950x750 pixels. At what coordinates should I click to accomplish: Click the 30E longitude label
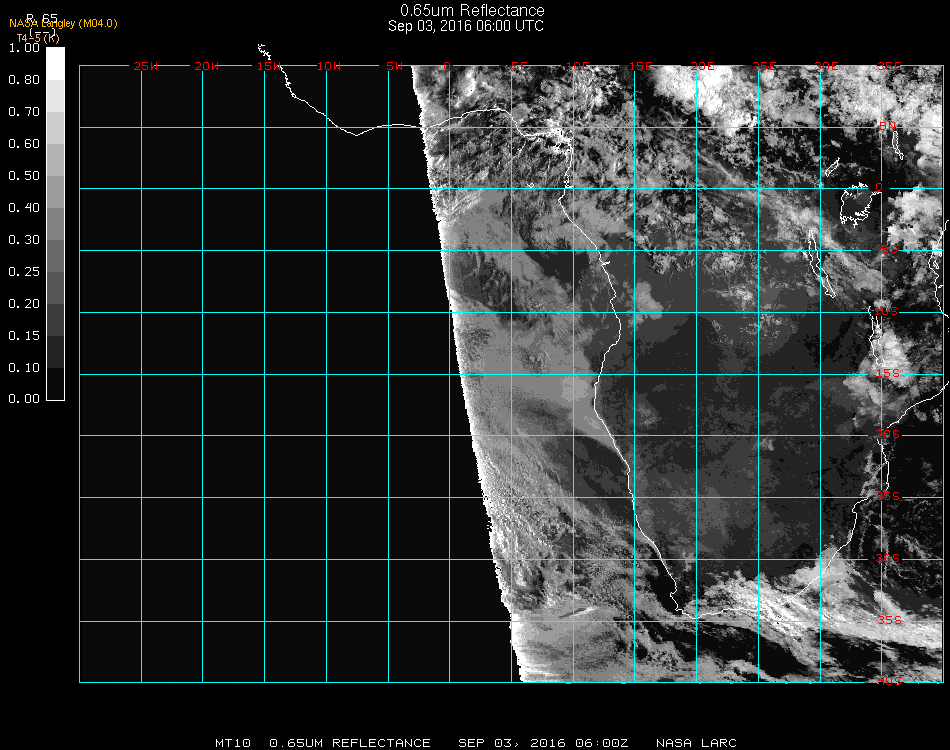(x=826, y=66)
